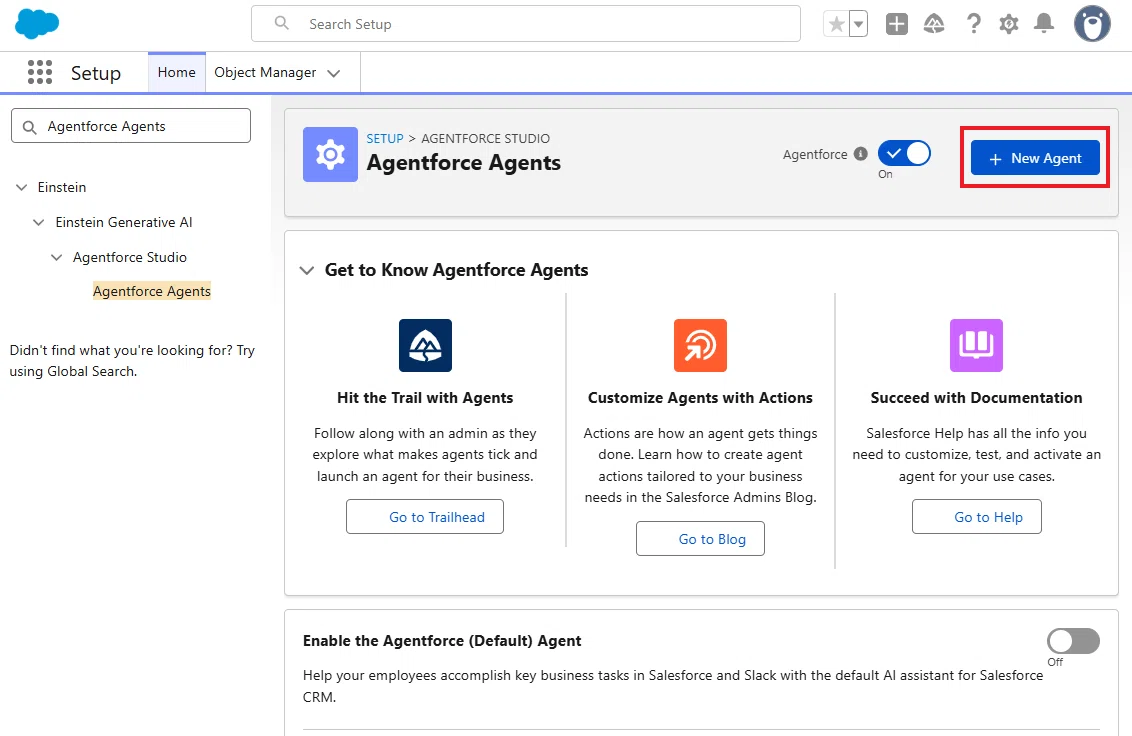The width and height of the screenshot is (1132, 736).
Task: Open the global actions plus icon
Action: [x=897, y=24]
